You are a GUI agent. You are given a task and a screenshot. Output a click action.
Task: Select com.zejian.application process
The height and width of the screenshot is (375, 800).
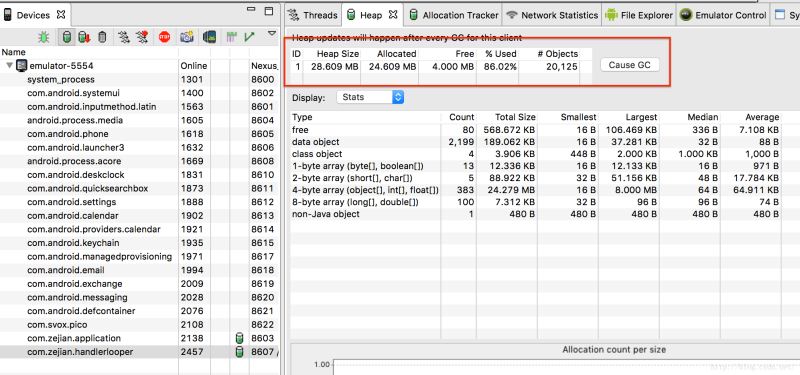(140, 338)
